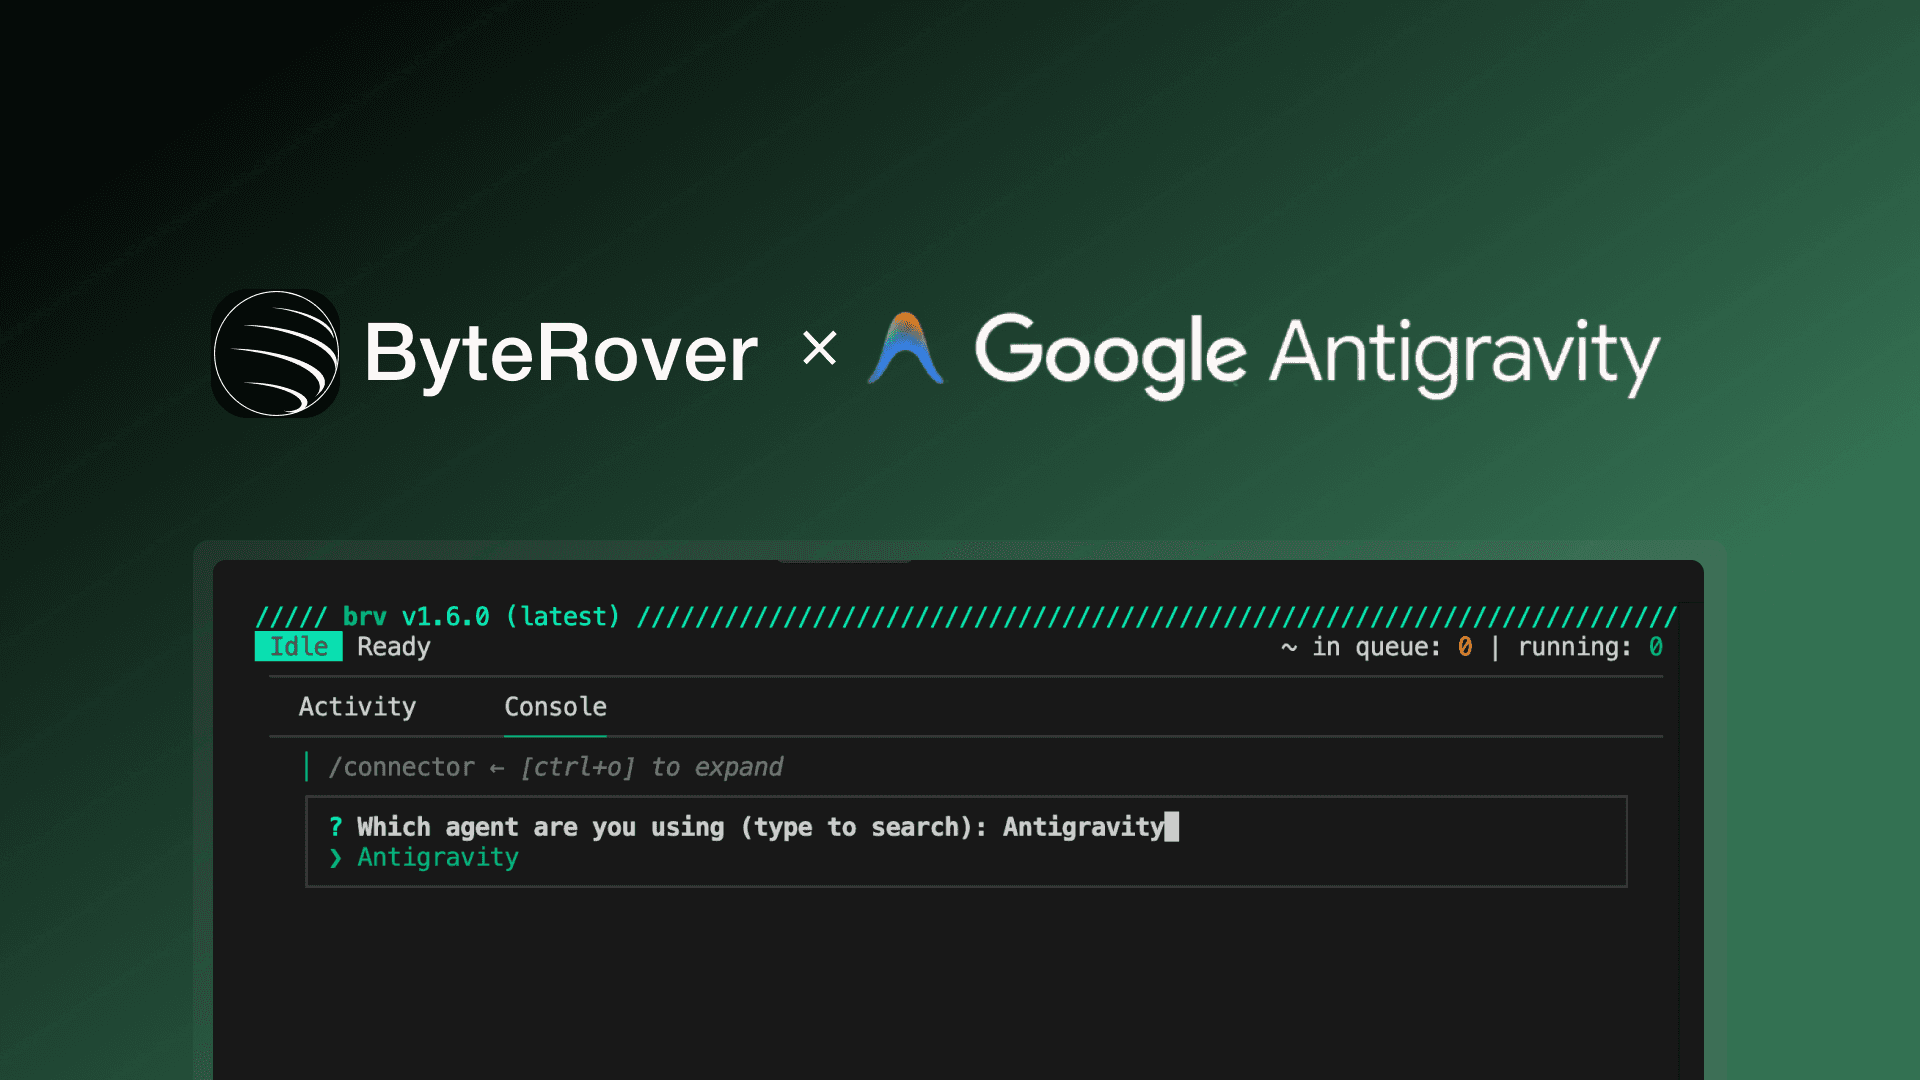
Task: Select the Antigravity agent option
Action: point(438,858)
